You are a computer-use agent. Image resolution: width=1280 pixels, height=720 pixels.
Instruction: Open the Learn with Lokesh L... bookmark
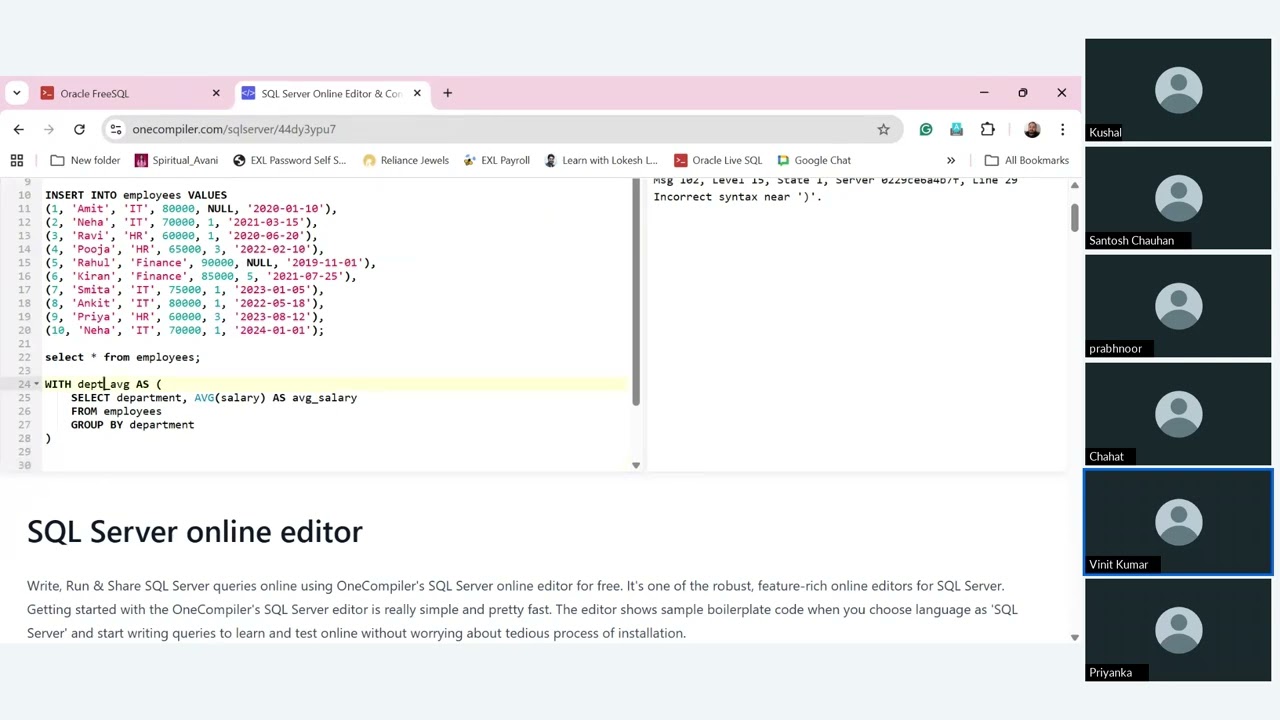601,160
